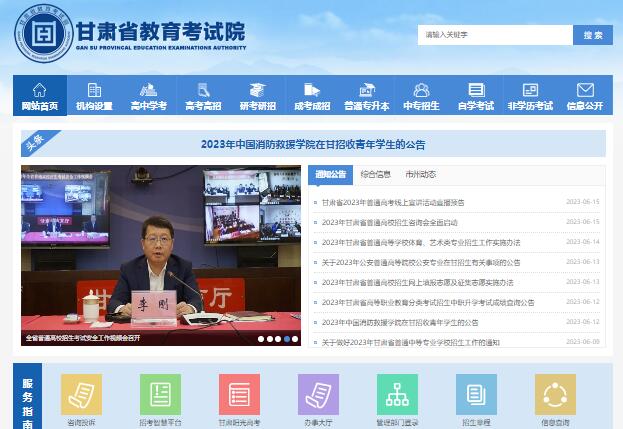The image size is (623, 429).
Task: Open the 自学考试 document icon
Action: click(x=476, y=90)
